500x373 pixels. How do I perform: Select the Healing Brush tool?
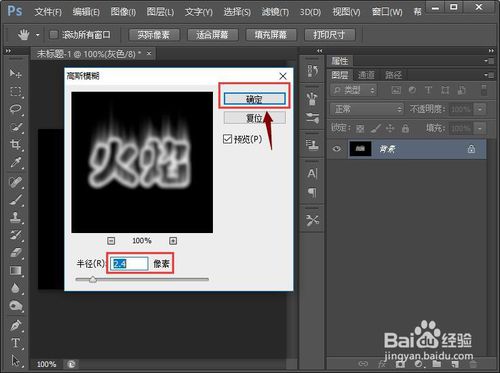pos(15,182)
